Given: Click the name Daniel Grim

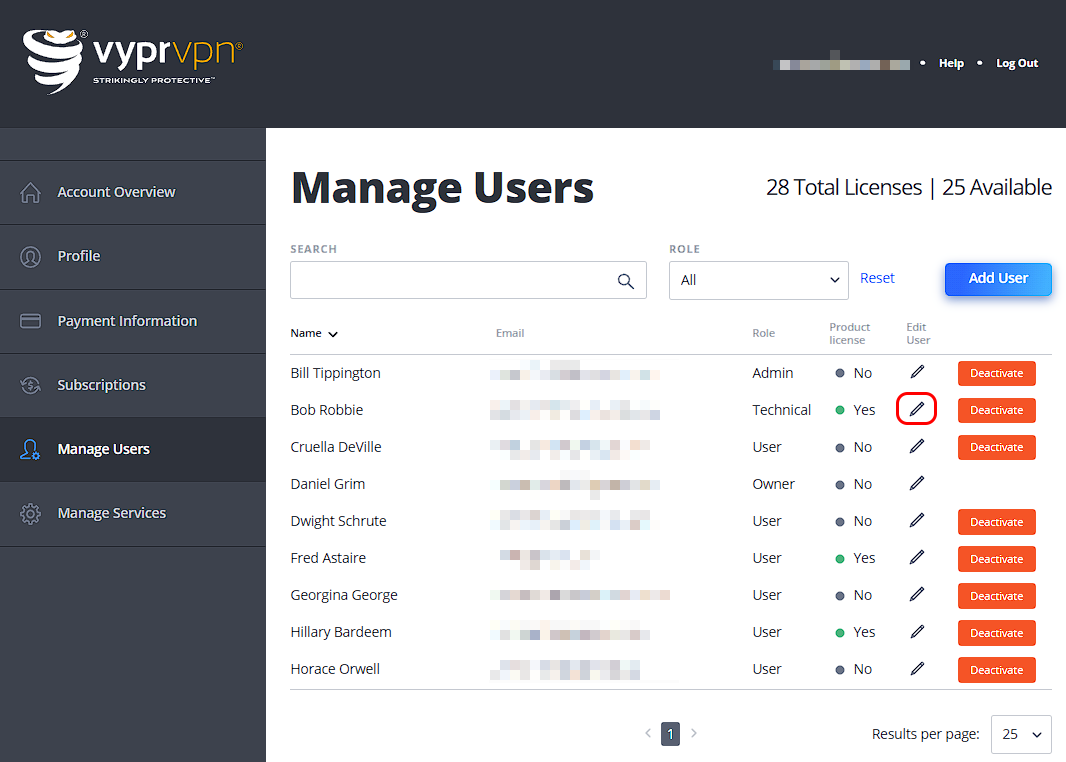Looking at the screenshot, I should point(328,484).
